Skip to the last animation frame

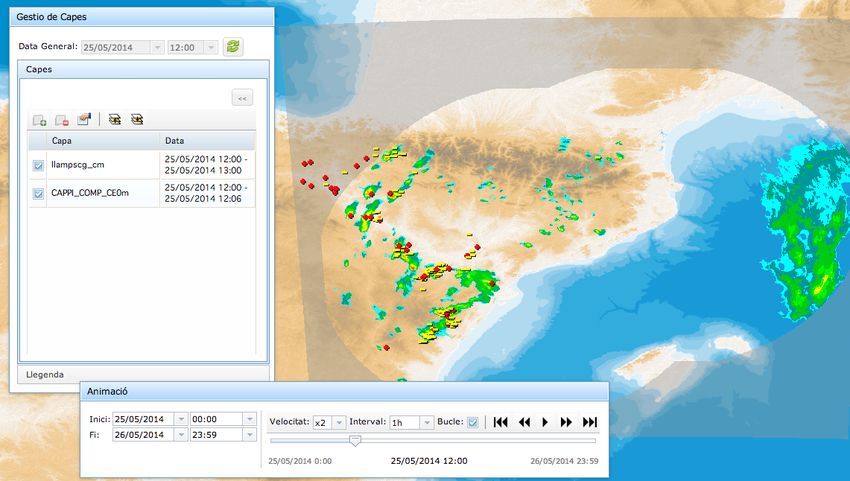click(589, 422)
